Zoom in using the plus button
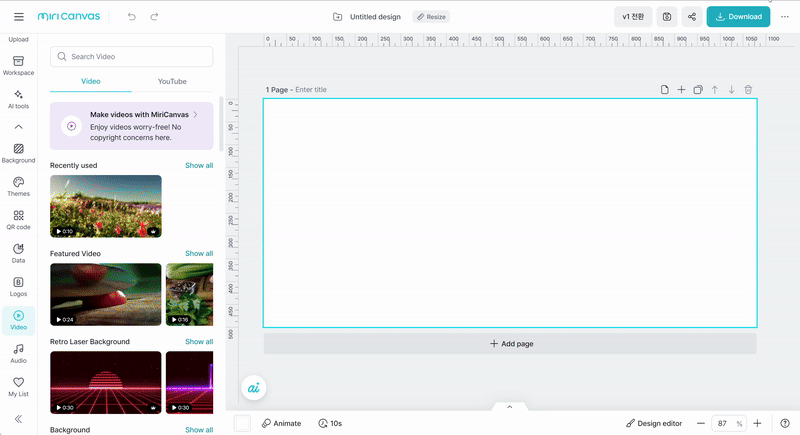This screenshot has height=435, width=800. 757,423
